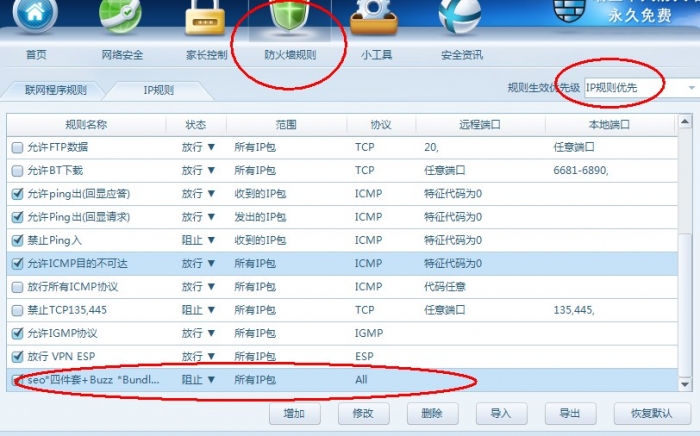Viewport: 700px width, 436px height.
Task: Open the network security globe icon
Action: point(121,15)
